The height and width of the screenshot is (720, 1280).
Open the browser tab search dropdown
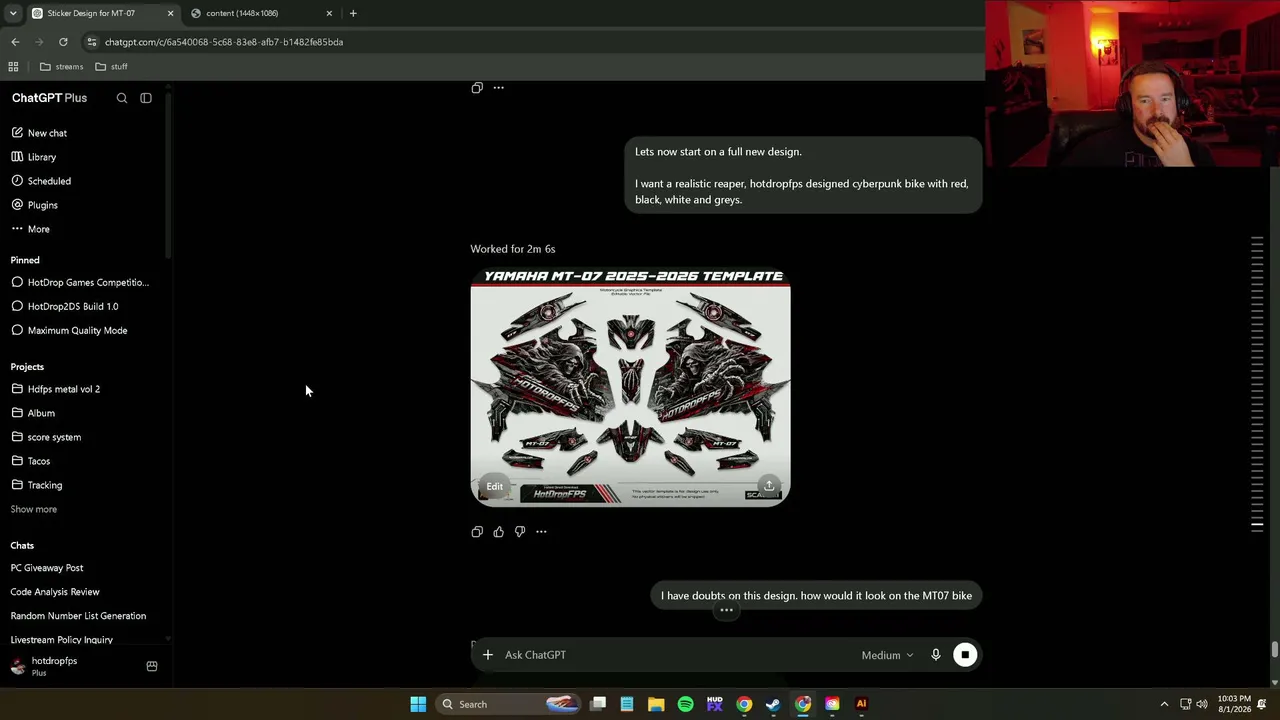click(13, 13)
